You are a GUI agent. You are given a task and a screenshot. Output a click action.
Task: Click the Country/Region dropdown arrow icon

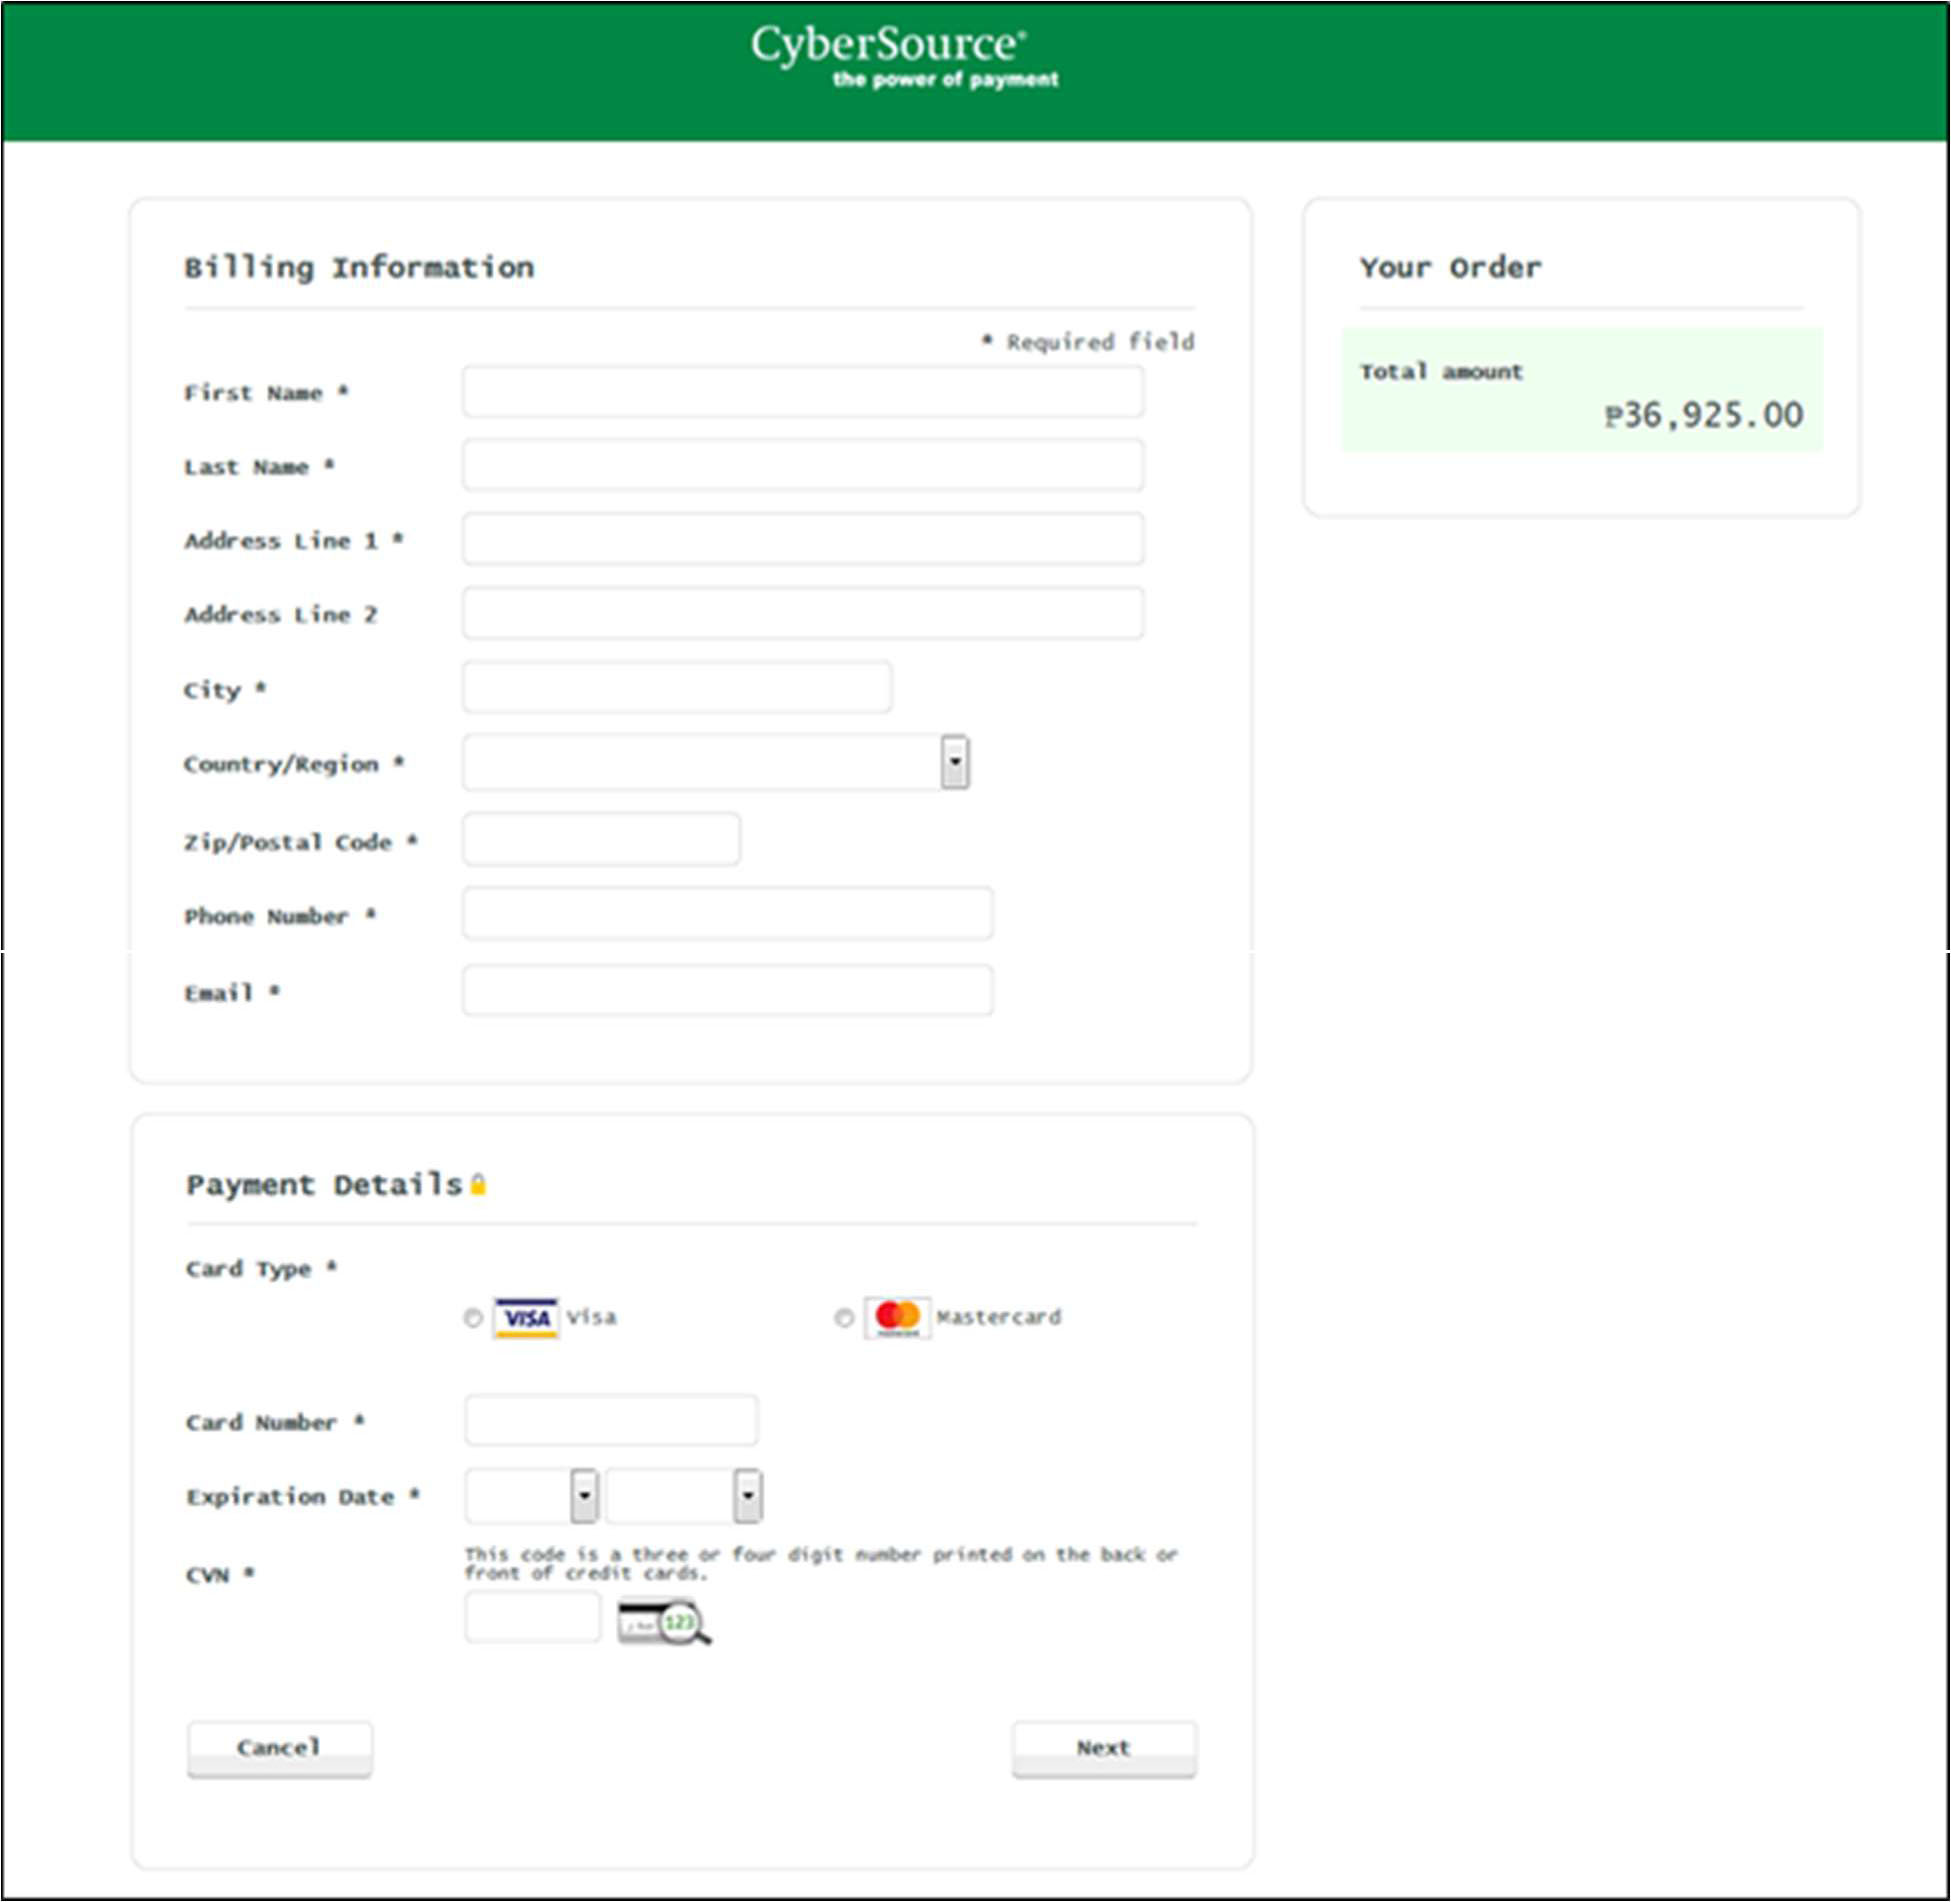[x=956, y=763]
